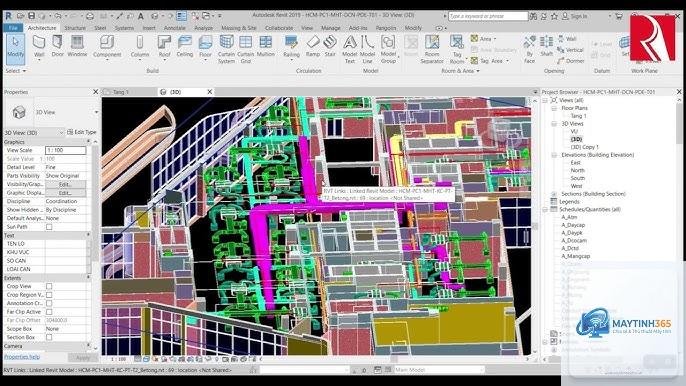Choose the Wall tool
The image size is (686, 386).
(39, 47)
